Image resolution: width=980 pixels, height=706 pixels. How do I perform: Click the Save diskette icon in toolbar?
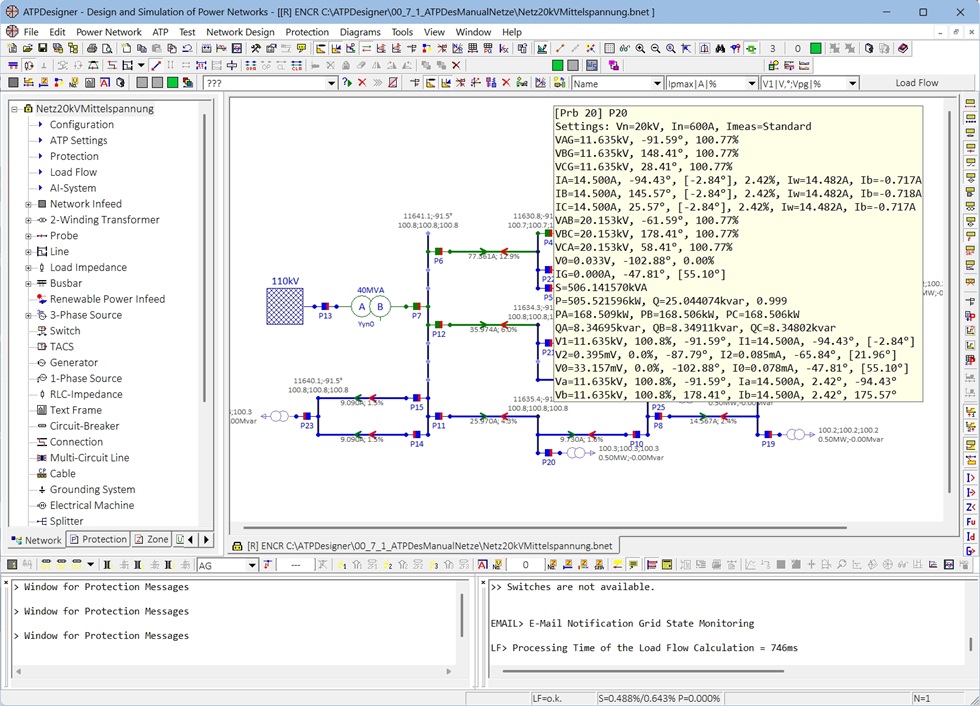click(43, 48)
